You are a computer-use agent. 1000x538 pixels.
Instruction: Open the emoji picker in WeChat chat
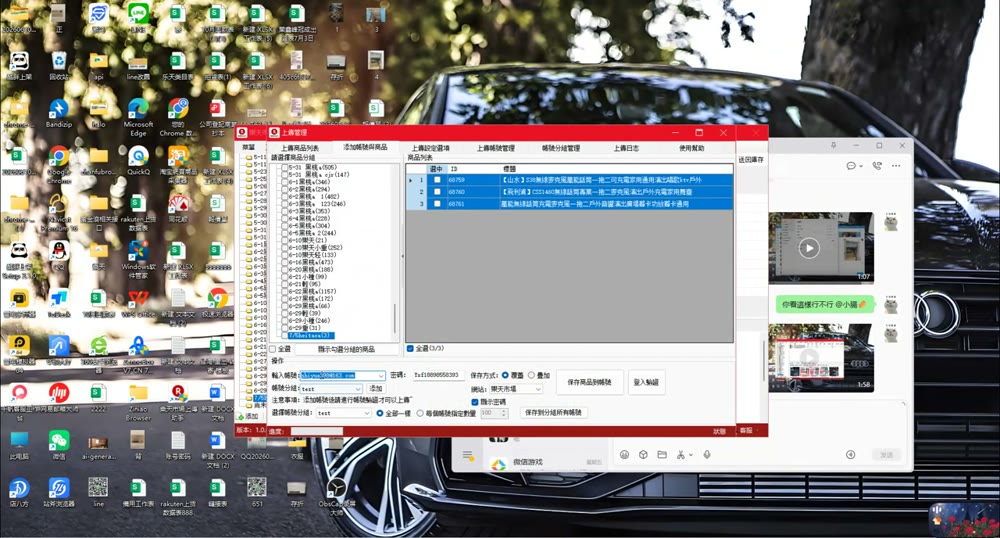[624, 454]
